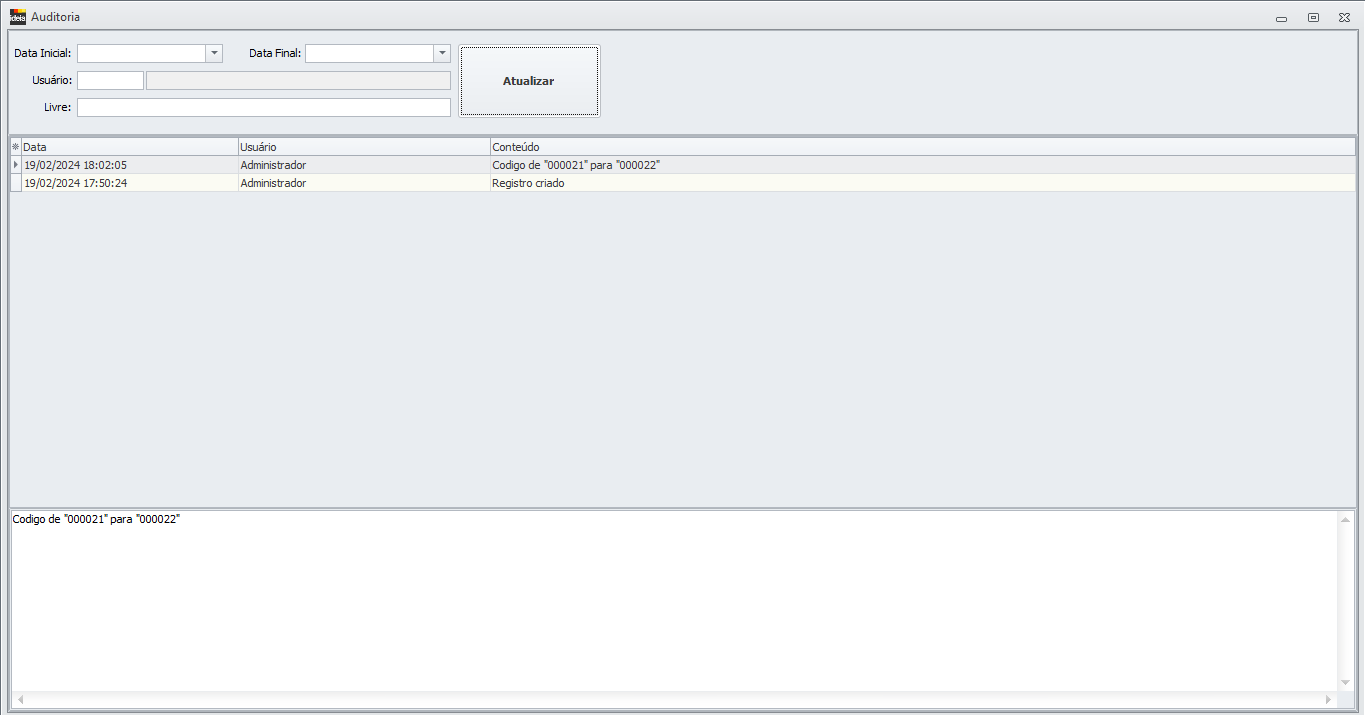Sort by the Conteúdo column header

point(920,147)
